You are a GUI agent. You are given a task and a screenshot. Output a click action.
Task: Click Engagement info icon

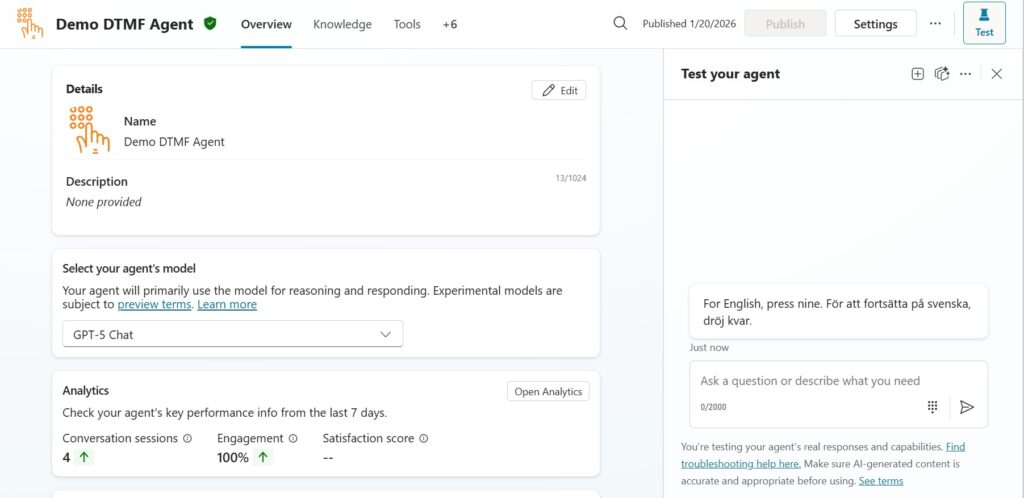293,438
